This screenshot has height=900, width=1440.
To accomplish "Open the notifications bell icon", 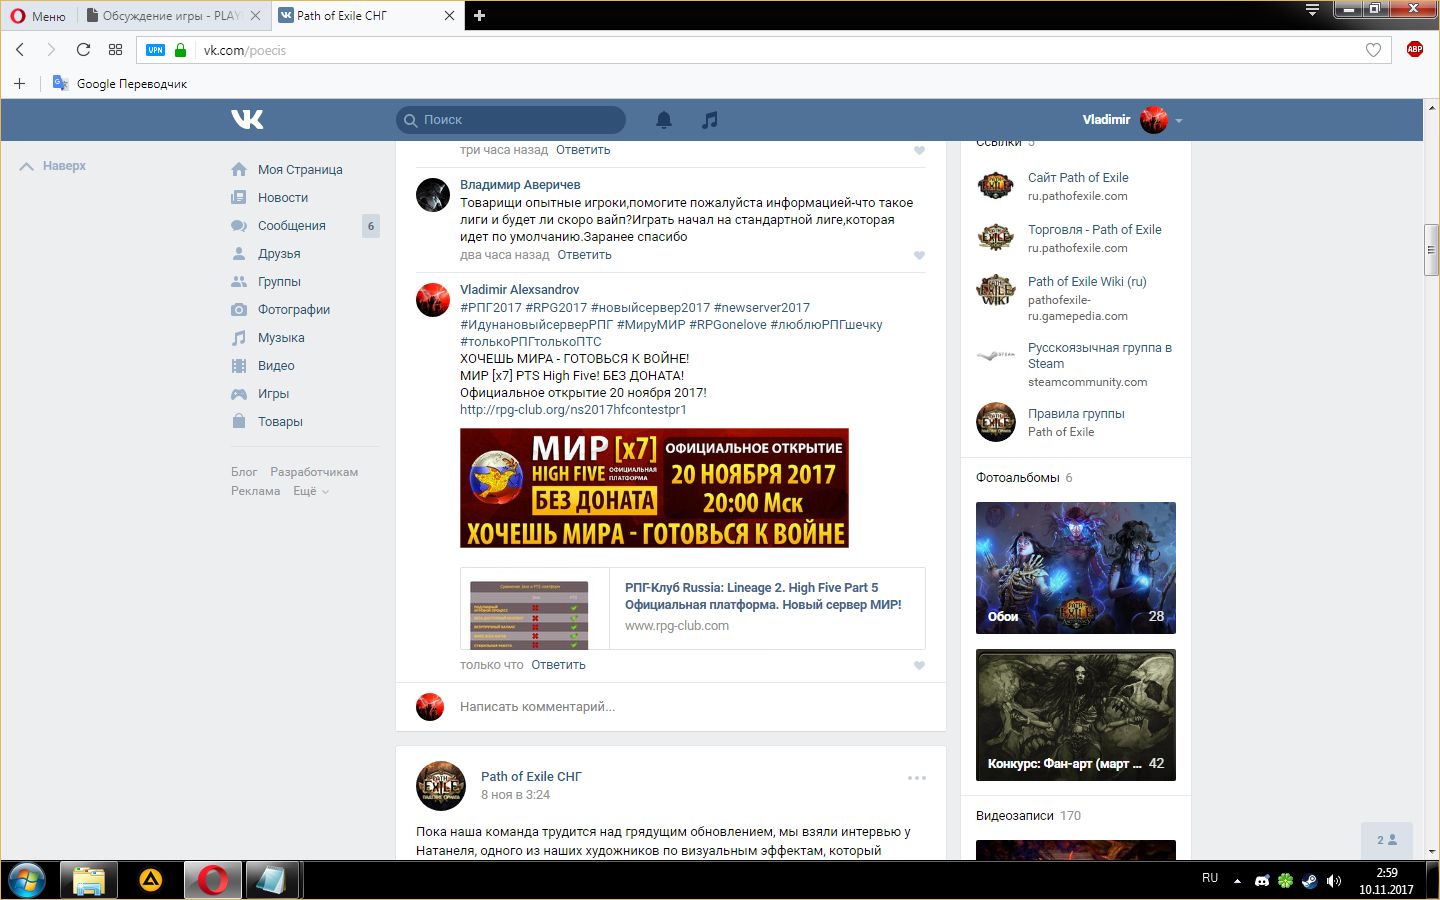I will click(x=664, y=120).
